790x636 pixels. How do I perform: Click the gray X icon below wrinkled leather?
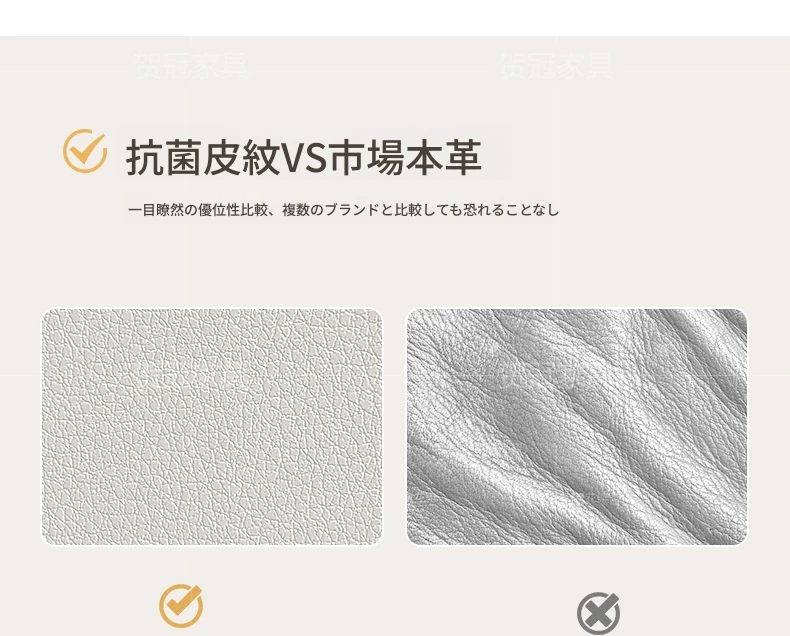tap(599, 613)
